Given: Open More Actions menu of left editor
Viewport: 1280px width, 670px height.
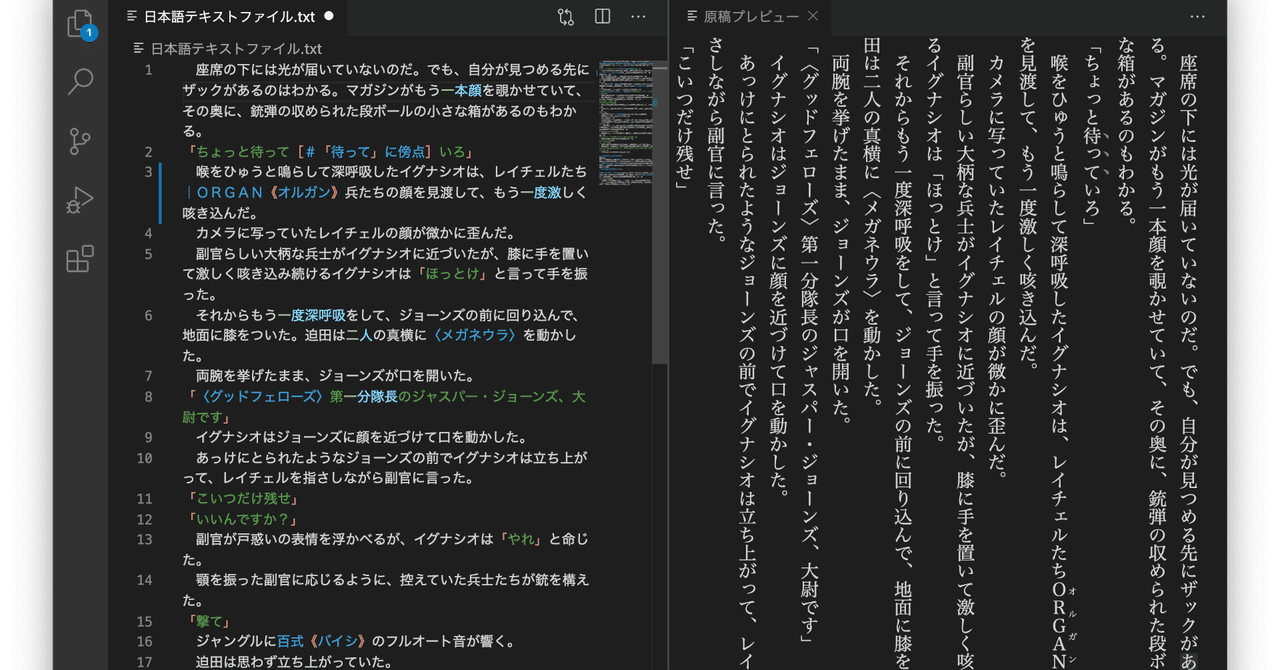Looking at the screenshot, I should pos(638,17).
